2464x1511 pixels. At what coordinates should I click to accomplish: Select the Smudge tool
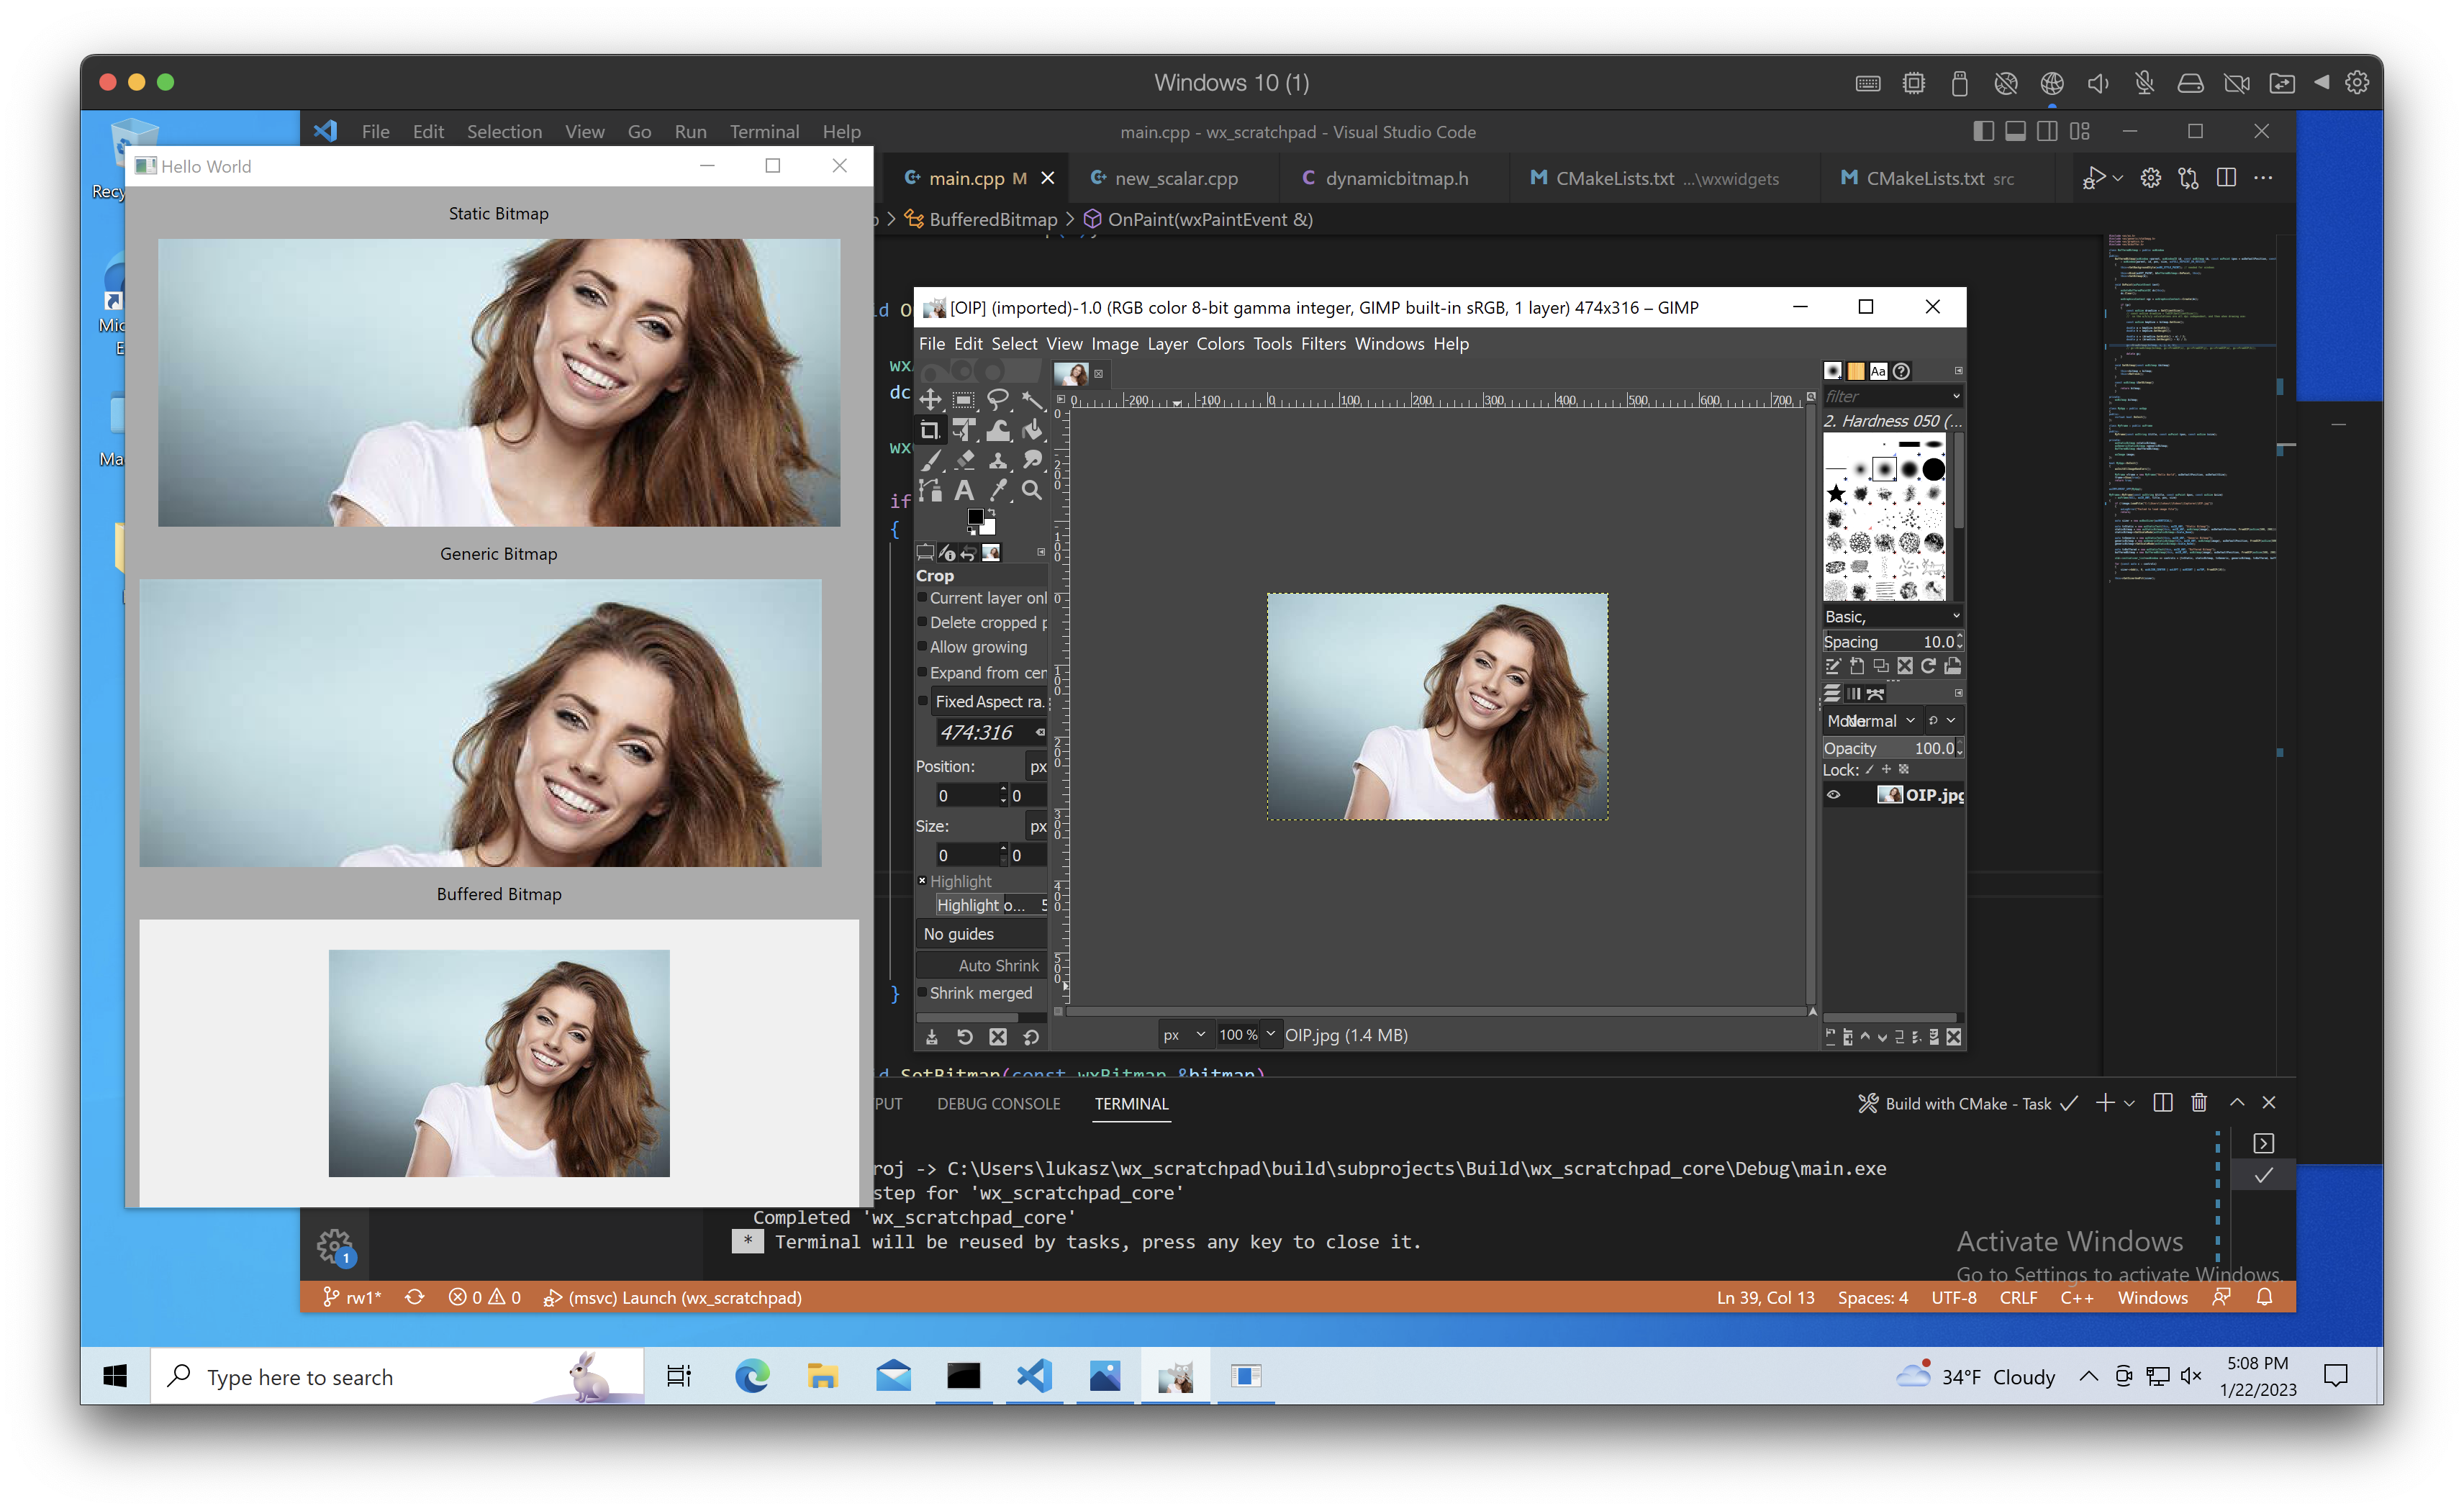1032,460
